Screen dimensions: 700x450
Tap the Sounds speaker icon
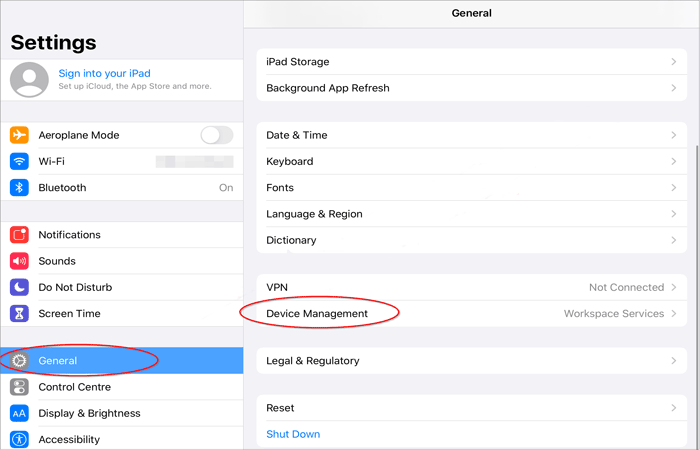click(x=19, y=261)
